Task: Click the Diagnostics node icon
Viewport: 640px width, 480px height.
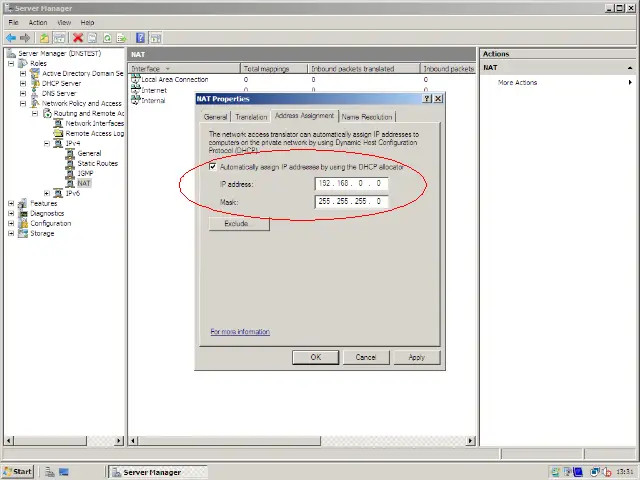Action: 23,213
